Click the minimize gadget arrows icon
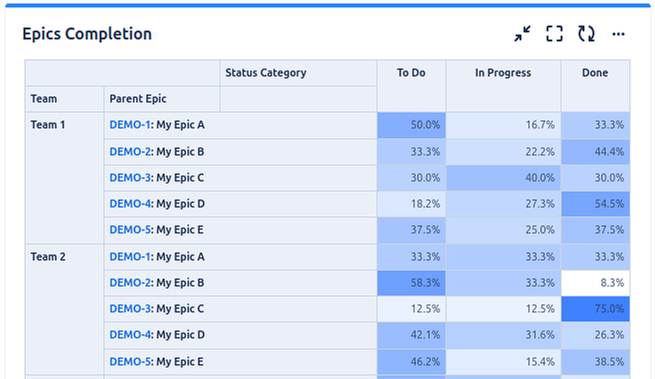The width and height of the screenshot is (655, 379). 522,34
